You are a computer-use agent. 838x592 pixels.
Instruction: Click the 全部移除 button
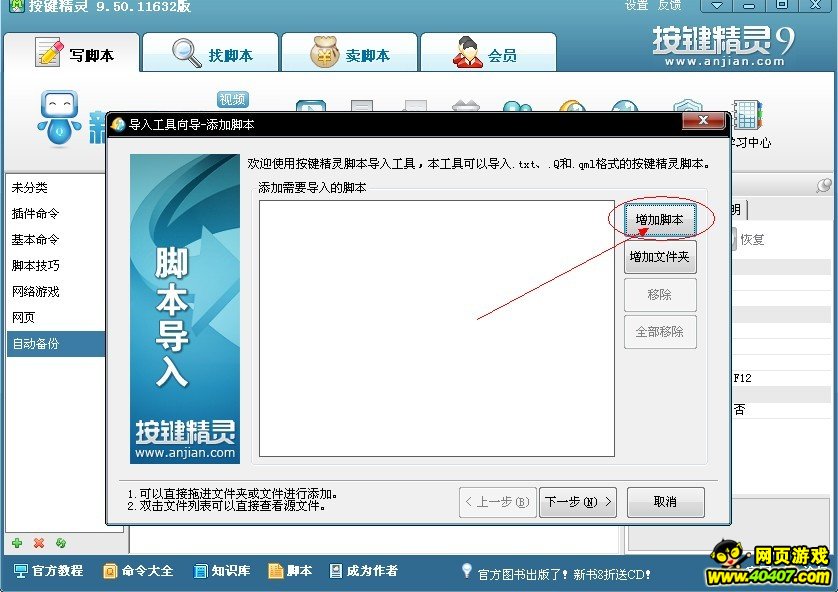(660, 332)
